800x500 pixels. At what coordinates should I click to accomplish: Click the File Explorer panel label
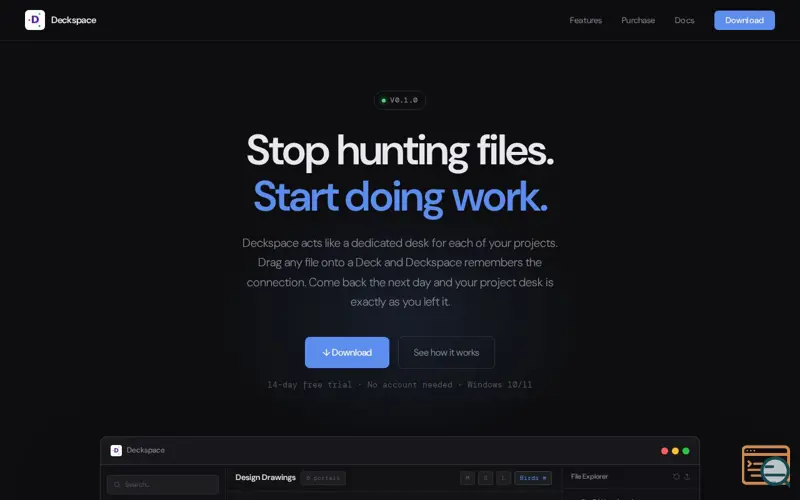pyautogui.click(x=589, y=477)
